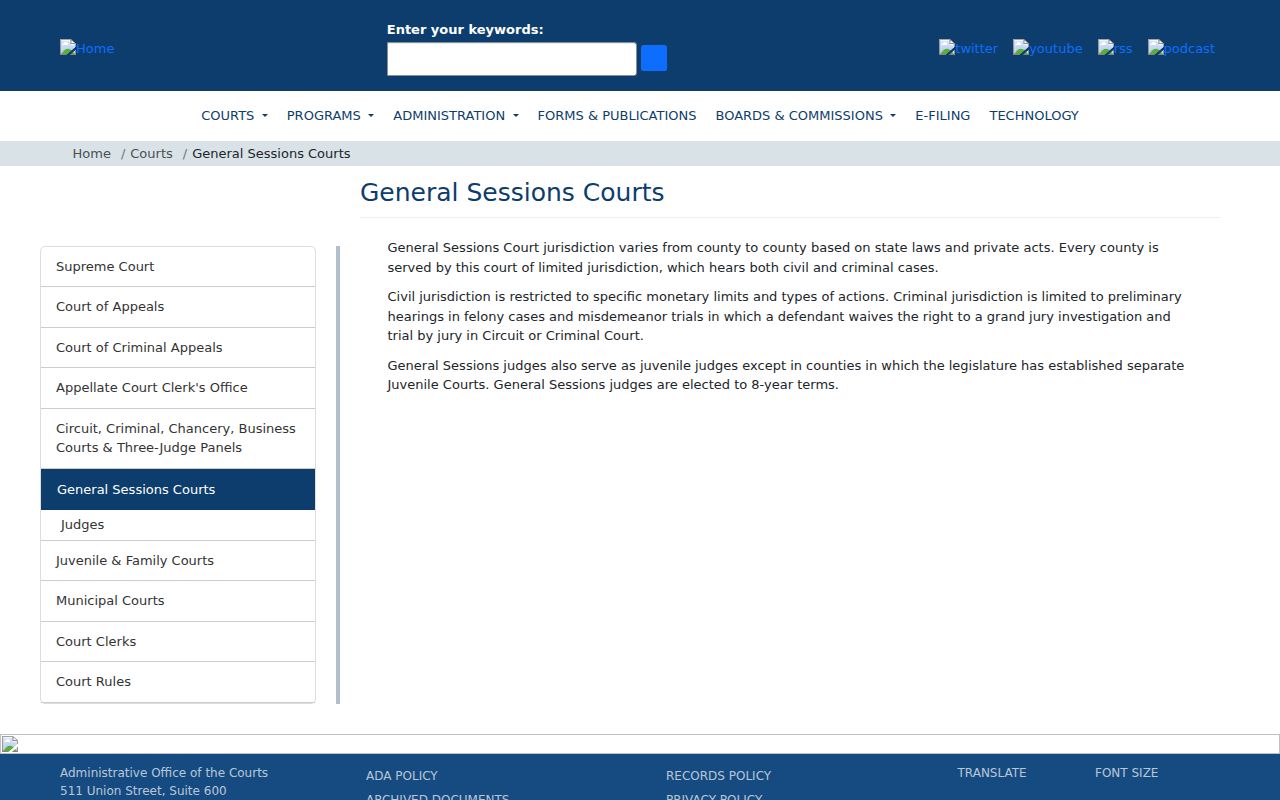
Task: Open Forms & Publications menu item
Action: pos(617,115)
